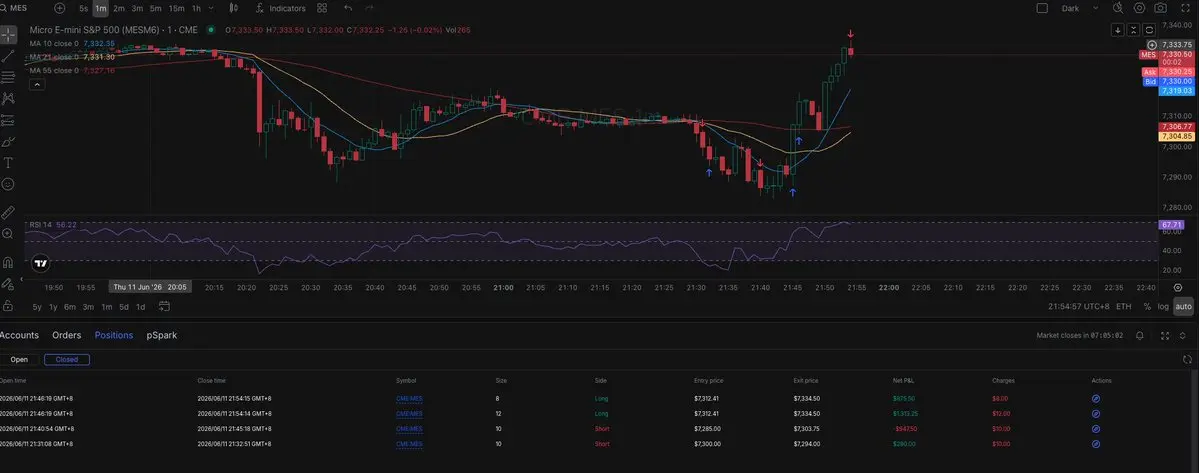Take a chart snapshot with camera icon
Image resolution: width=1199 pixels, height=473 pixels.
[1161, 8]
